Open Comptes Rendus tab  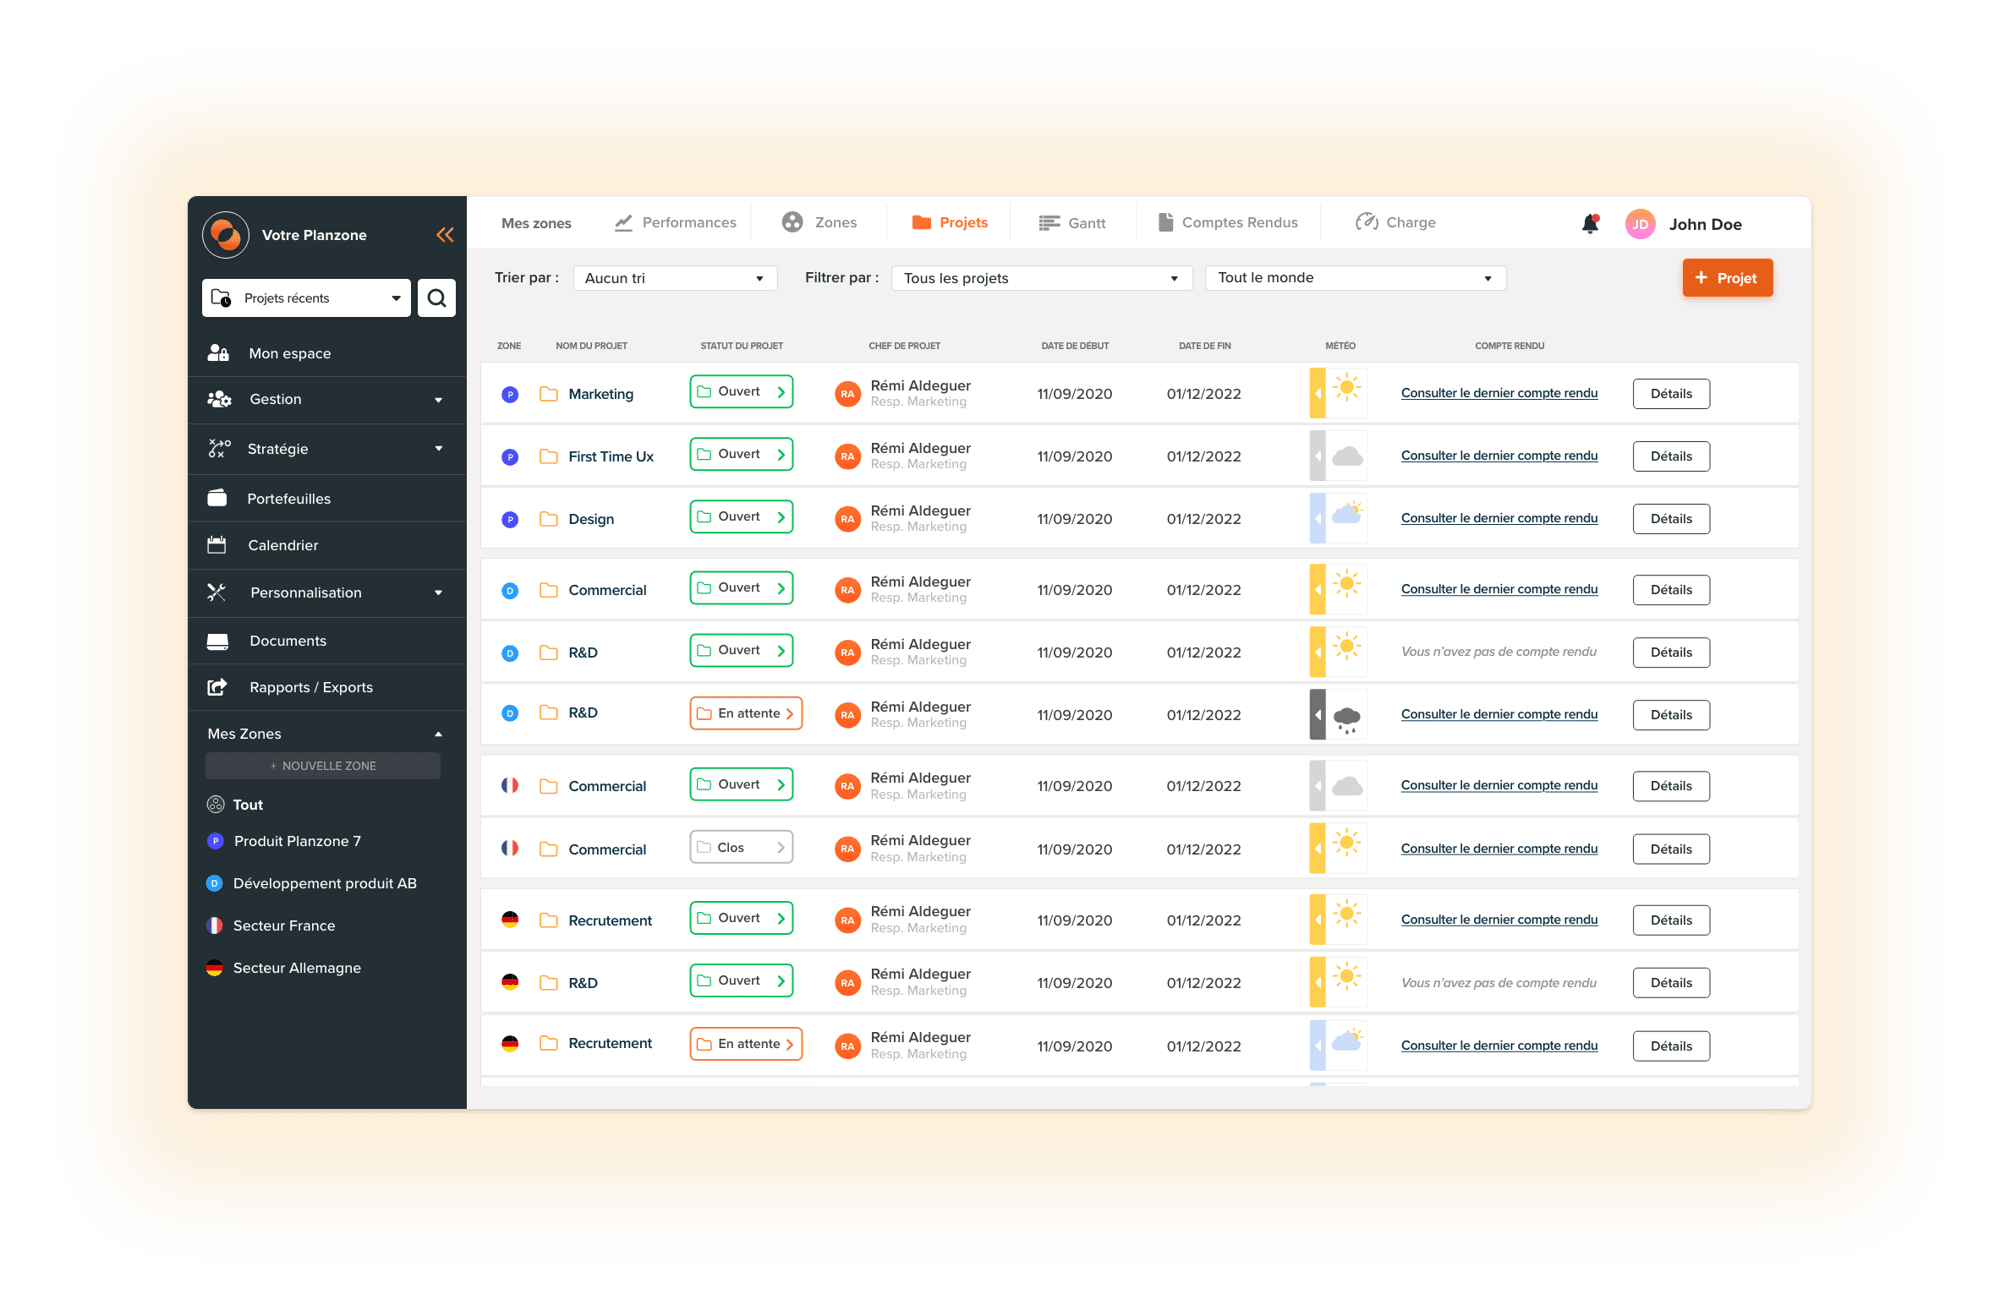(1228, 222)
